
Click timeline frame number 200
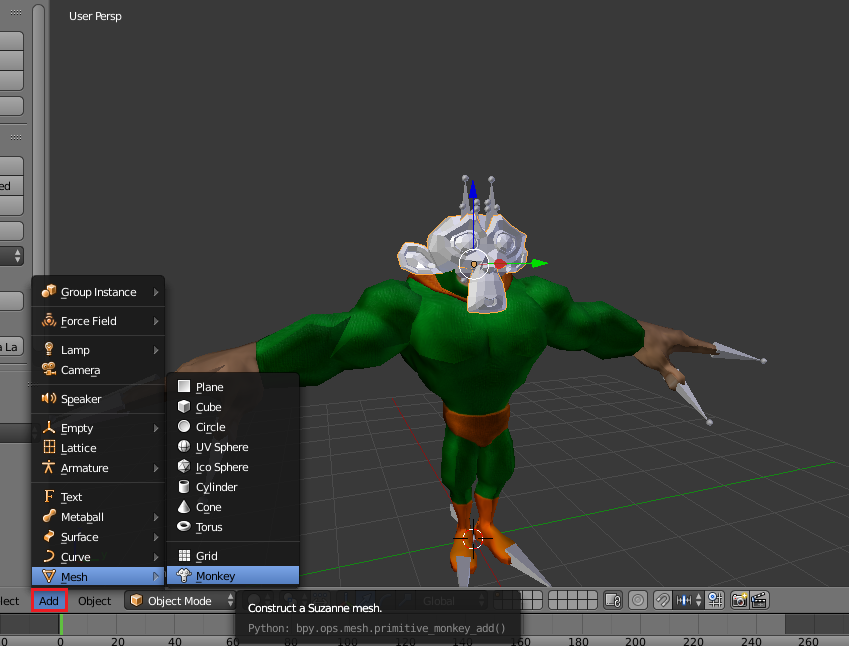point(635,641)
